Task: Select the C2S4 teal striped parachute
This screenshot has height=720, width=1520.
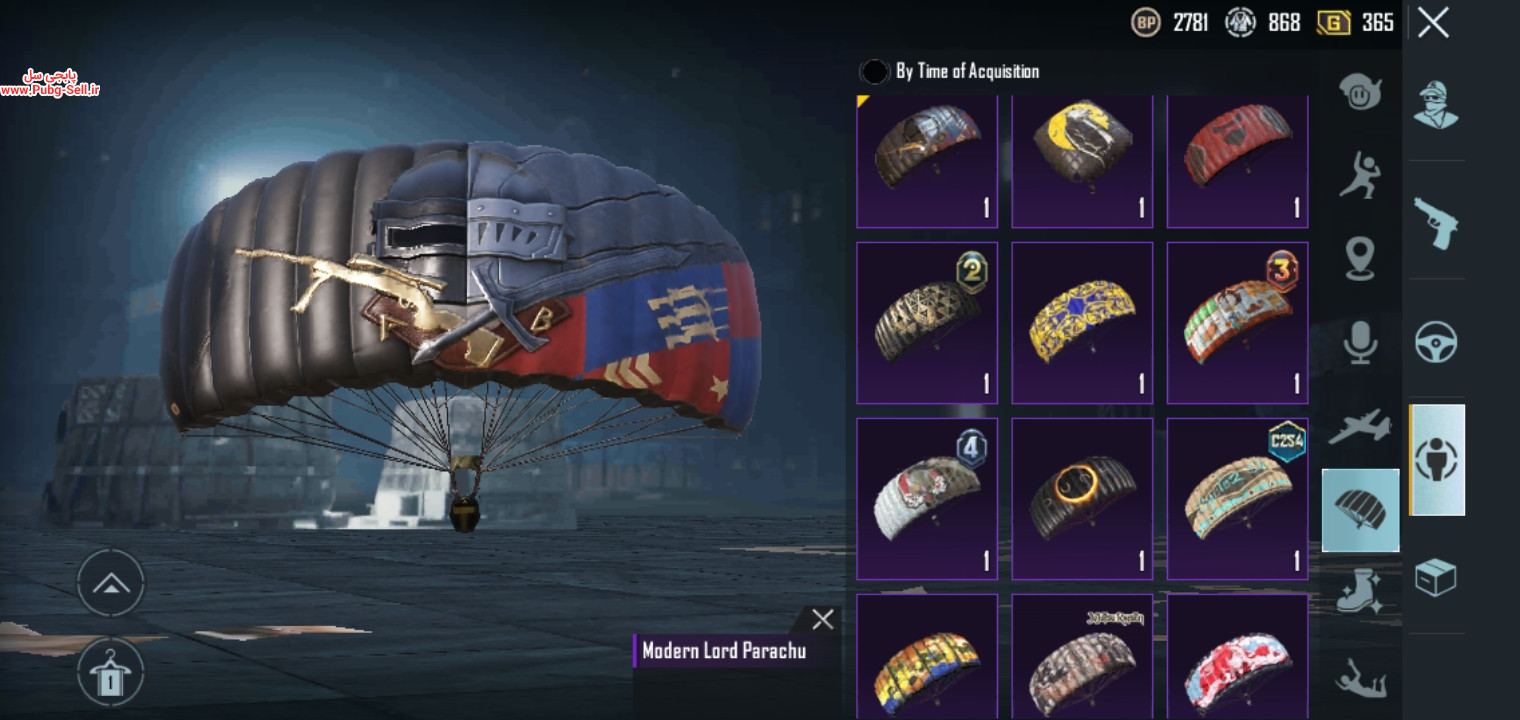Action: coord(1237,498)
